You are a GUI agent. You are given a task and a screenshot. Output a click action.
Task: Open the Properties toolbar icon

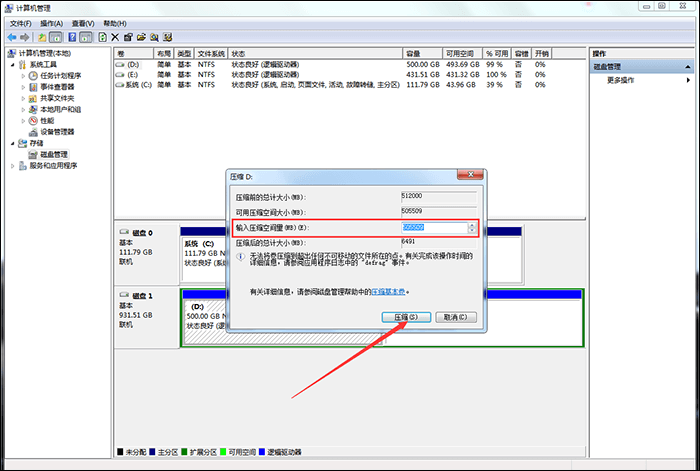click(128, 38)
